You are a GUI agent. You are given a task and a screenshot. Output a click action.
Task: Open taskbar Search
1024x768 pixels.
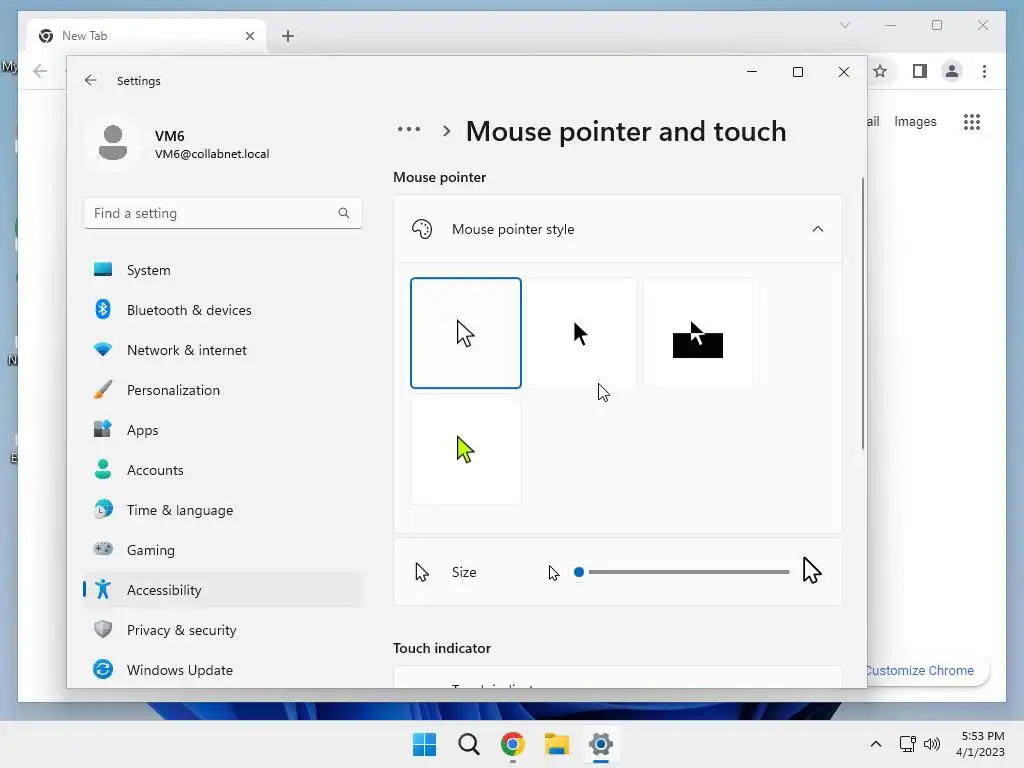click(469, 744)
